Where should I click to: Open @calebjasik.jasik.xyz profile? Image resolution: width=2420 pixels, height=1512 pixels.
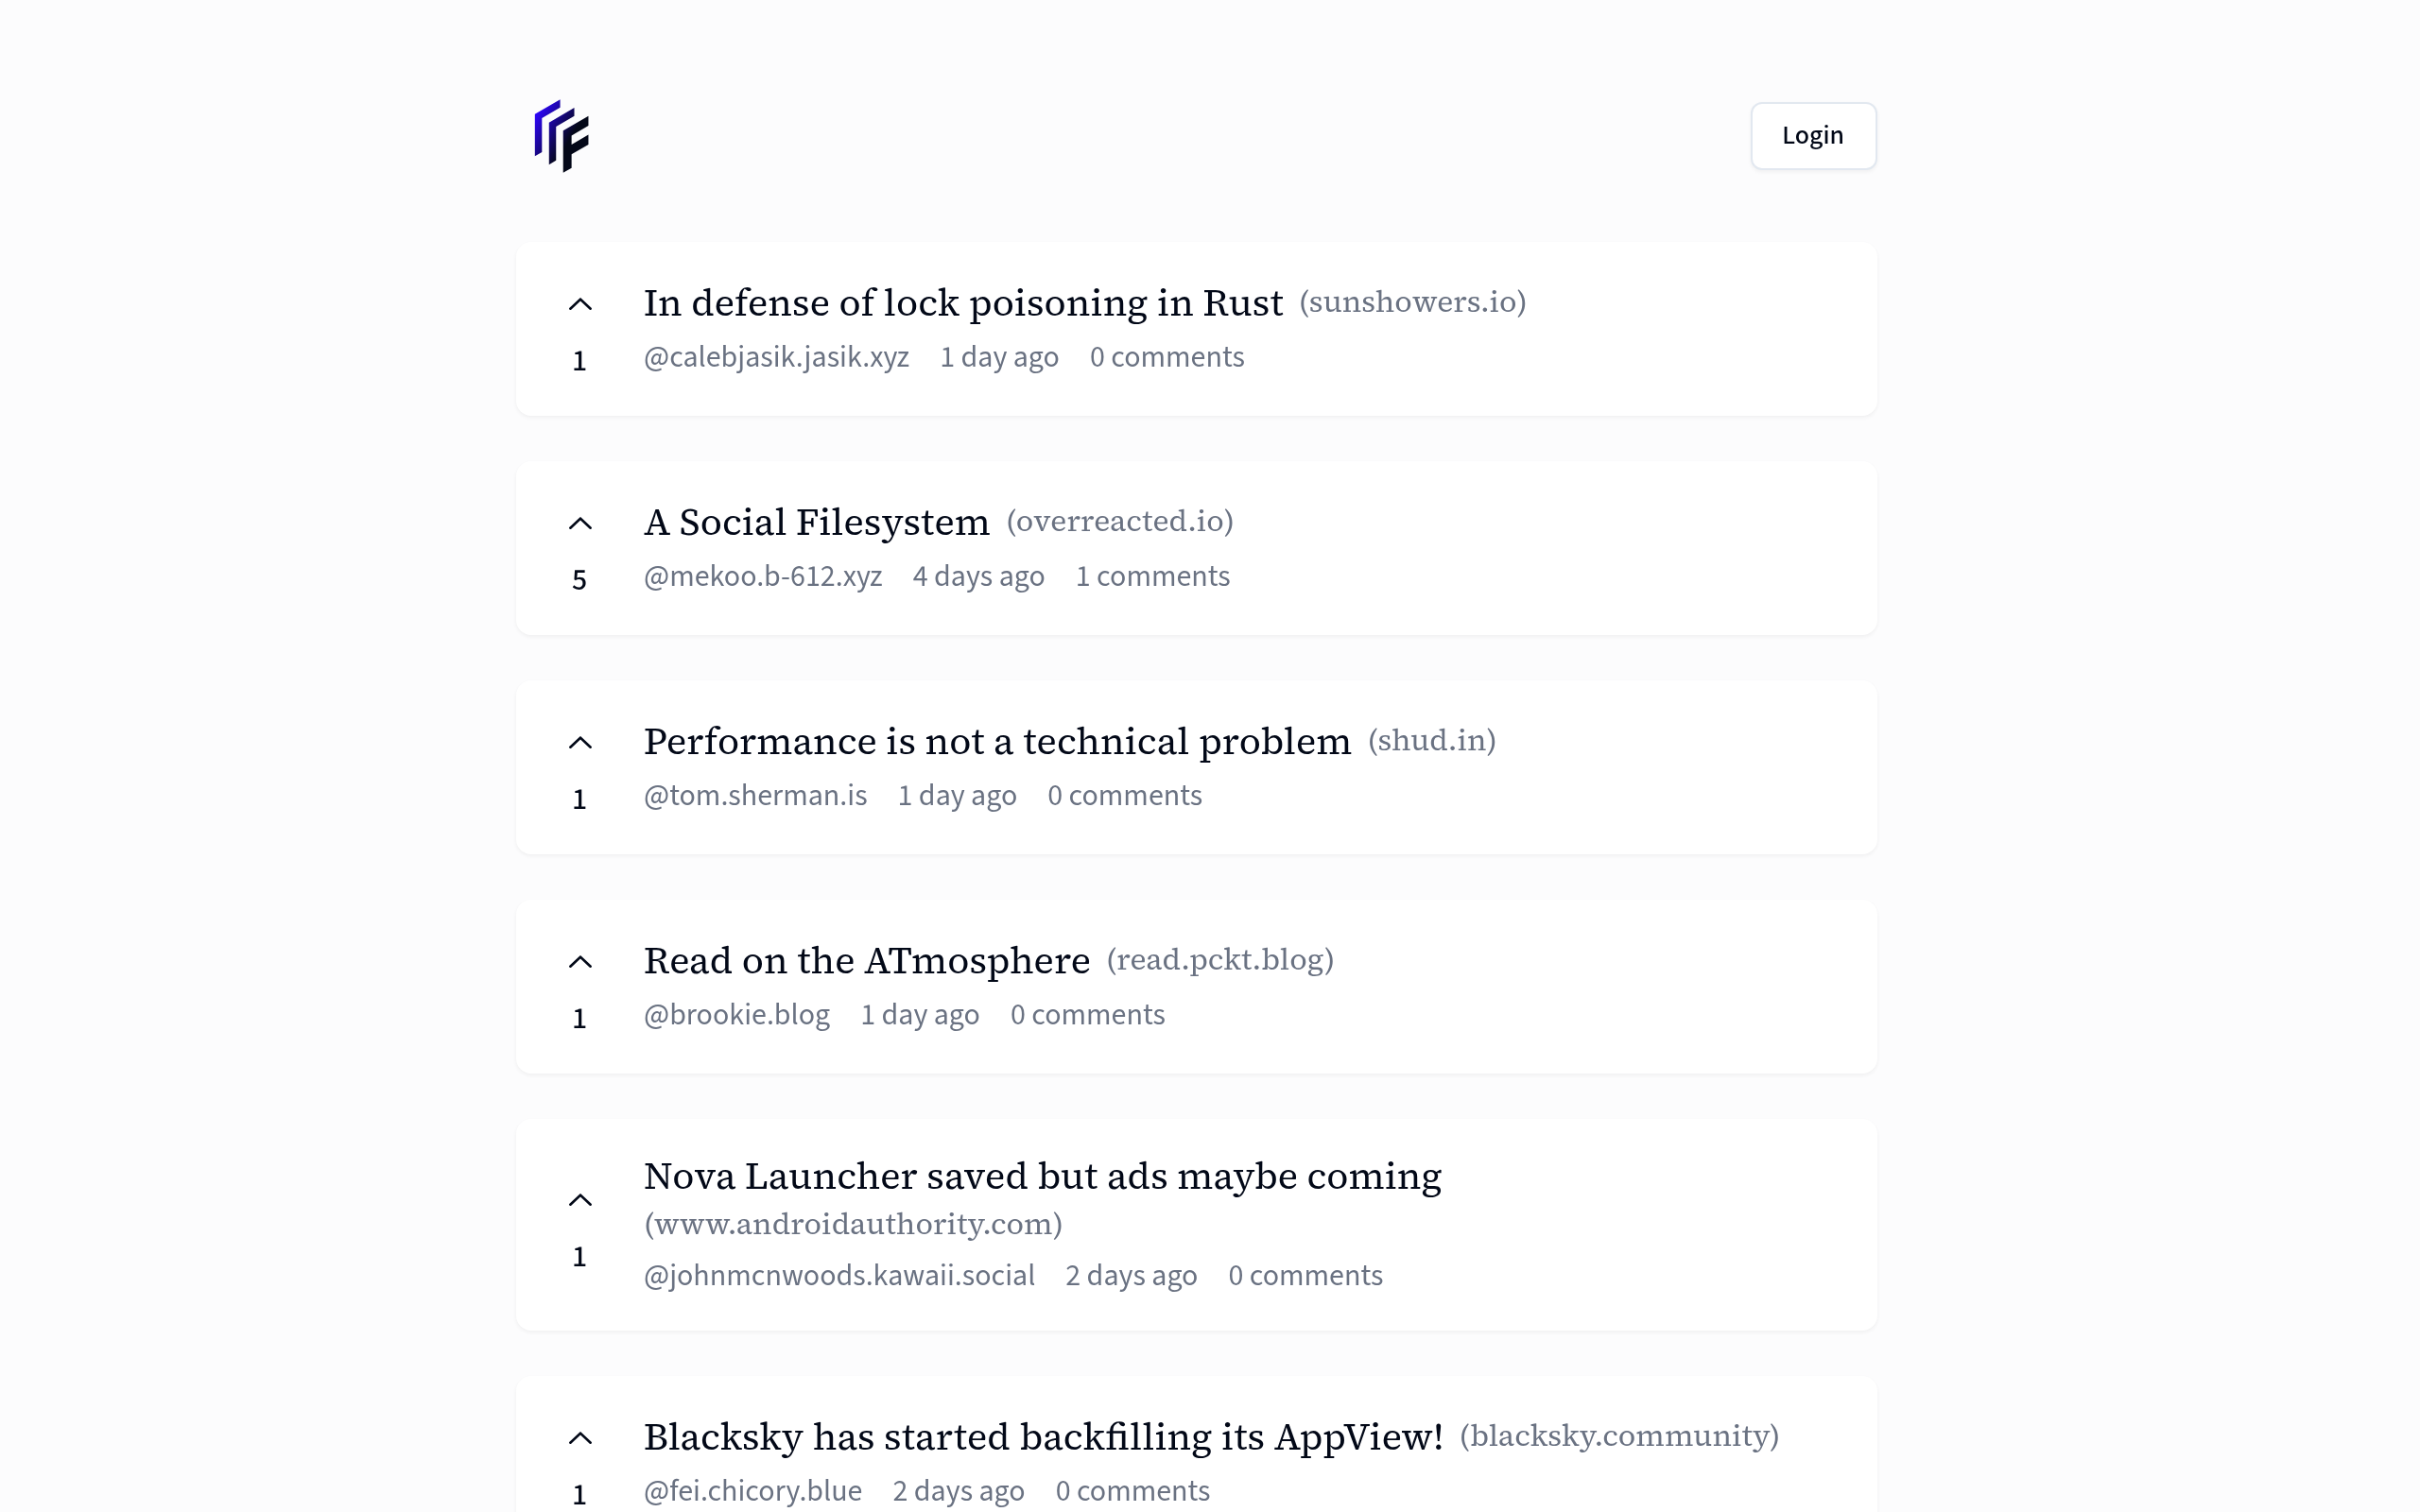click(777, 357)
